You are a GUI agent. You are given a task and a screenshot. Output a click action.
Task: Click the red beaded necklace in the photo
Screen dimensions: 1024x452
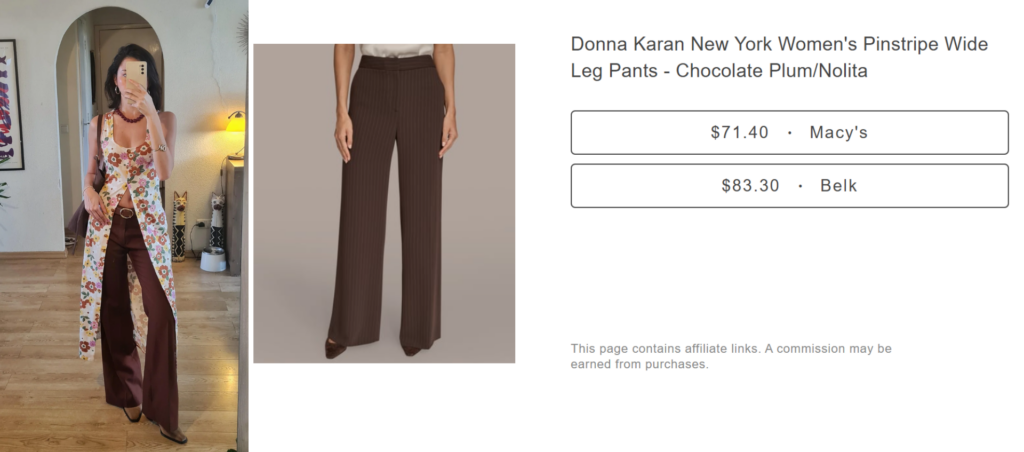[x=128, y=117]
